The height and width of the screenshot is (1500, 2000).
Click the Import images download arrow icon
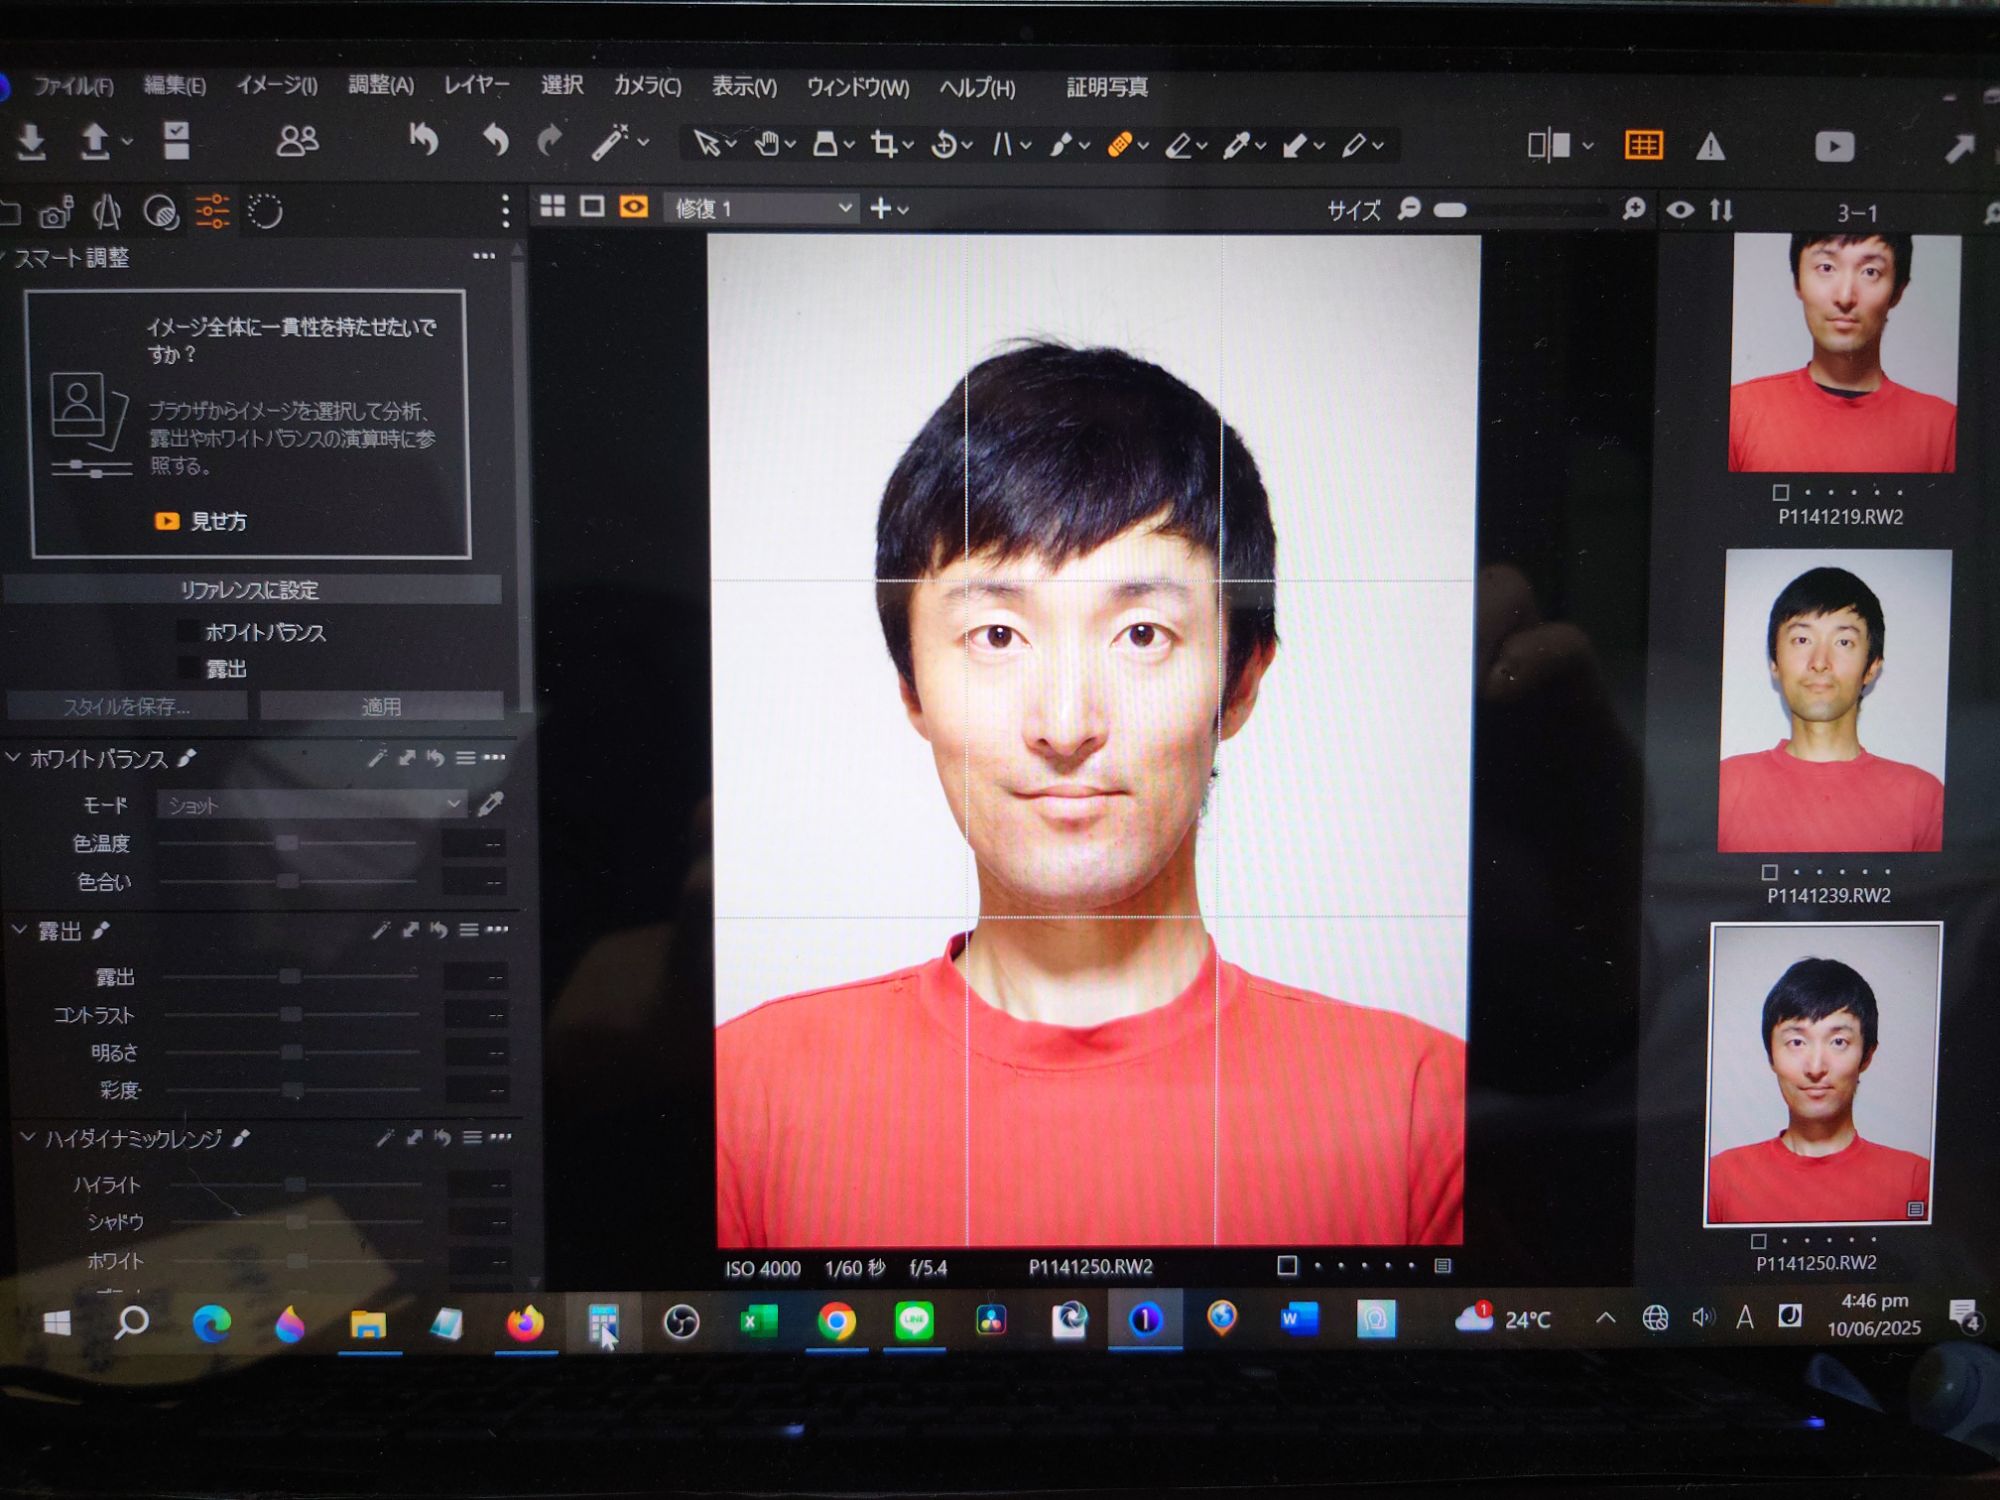click(x=31, y=143)
